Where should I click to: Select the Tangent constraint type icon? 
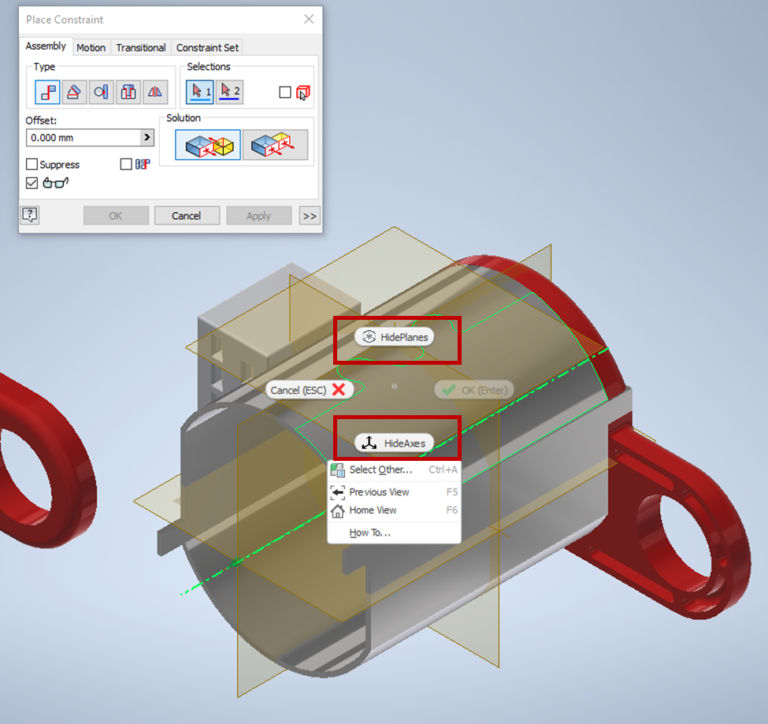pyautogui.click(x=101, y=92)
